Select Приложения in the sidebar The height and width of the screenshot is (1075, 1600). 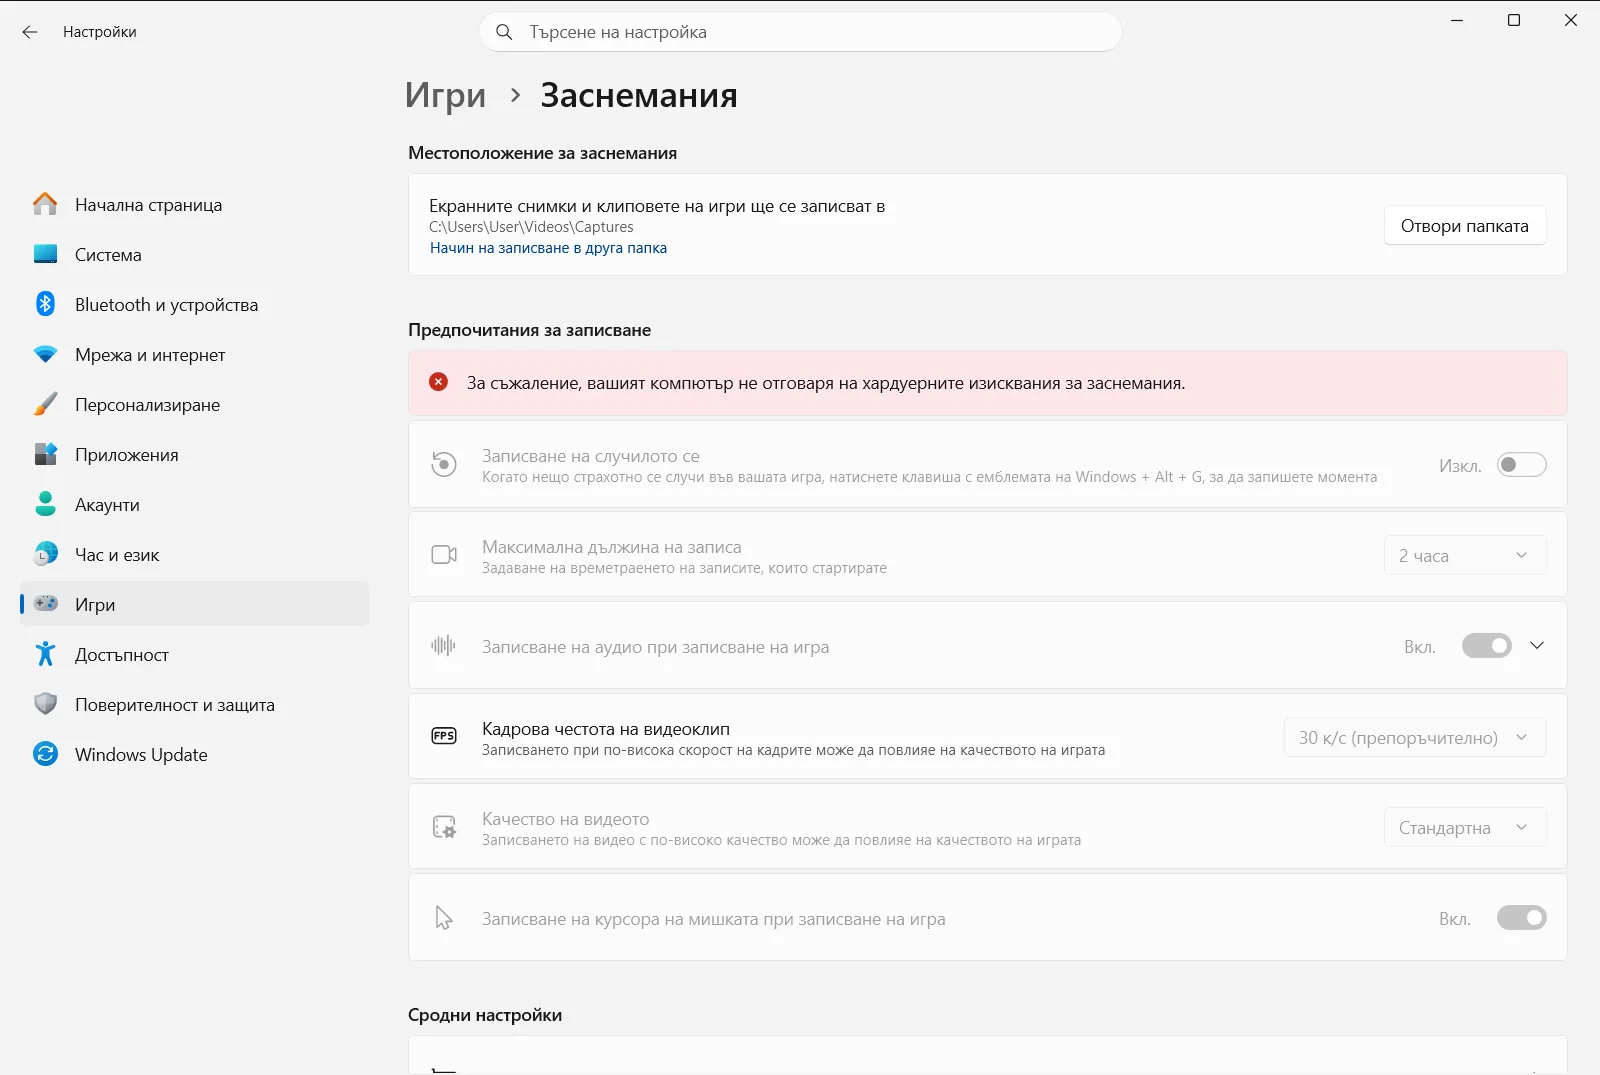tap(195, 454)
